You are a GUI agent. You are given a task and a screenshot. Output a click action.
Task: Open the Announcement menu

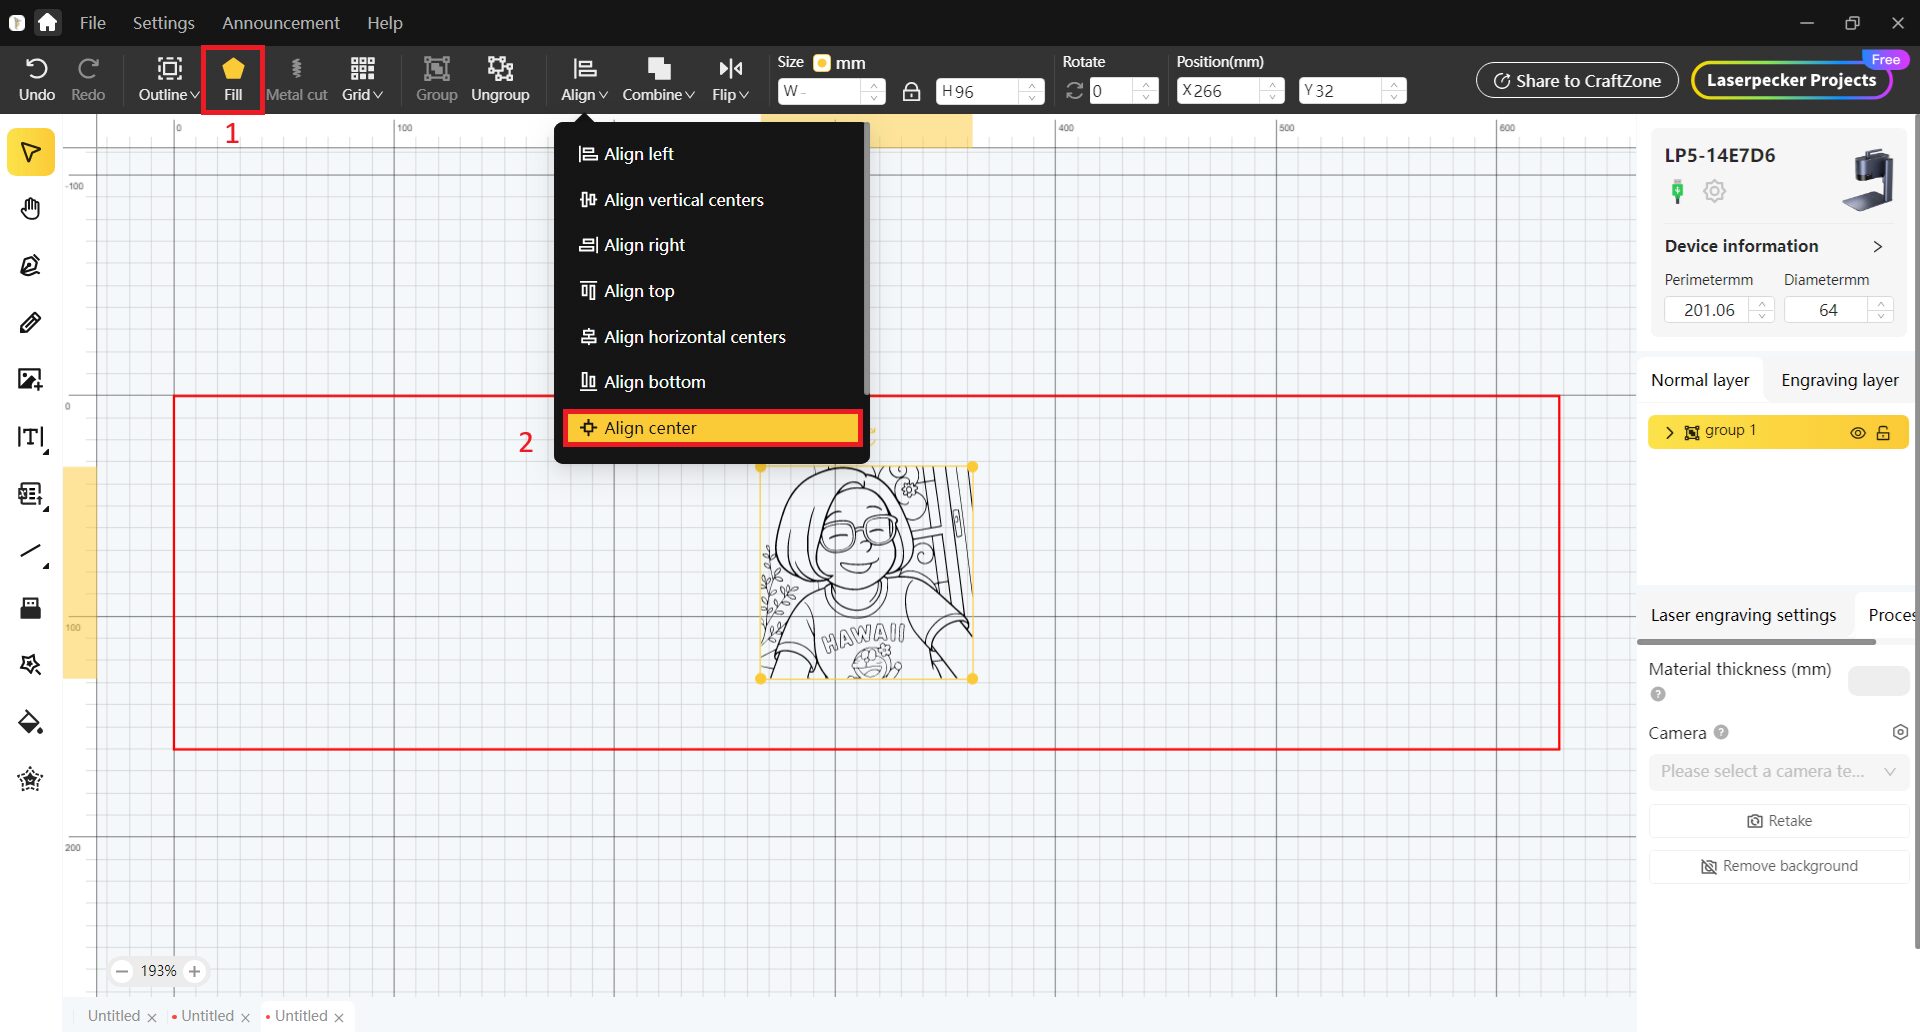(x=281, y=22)
